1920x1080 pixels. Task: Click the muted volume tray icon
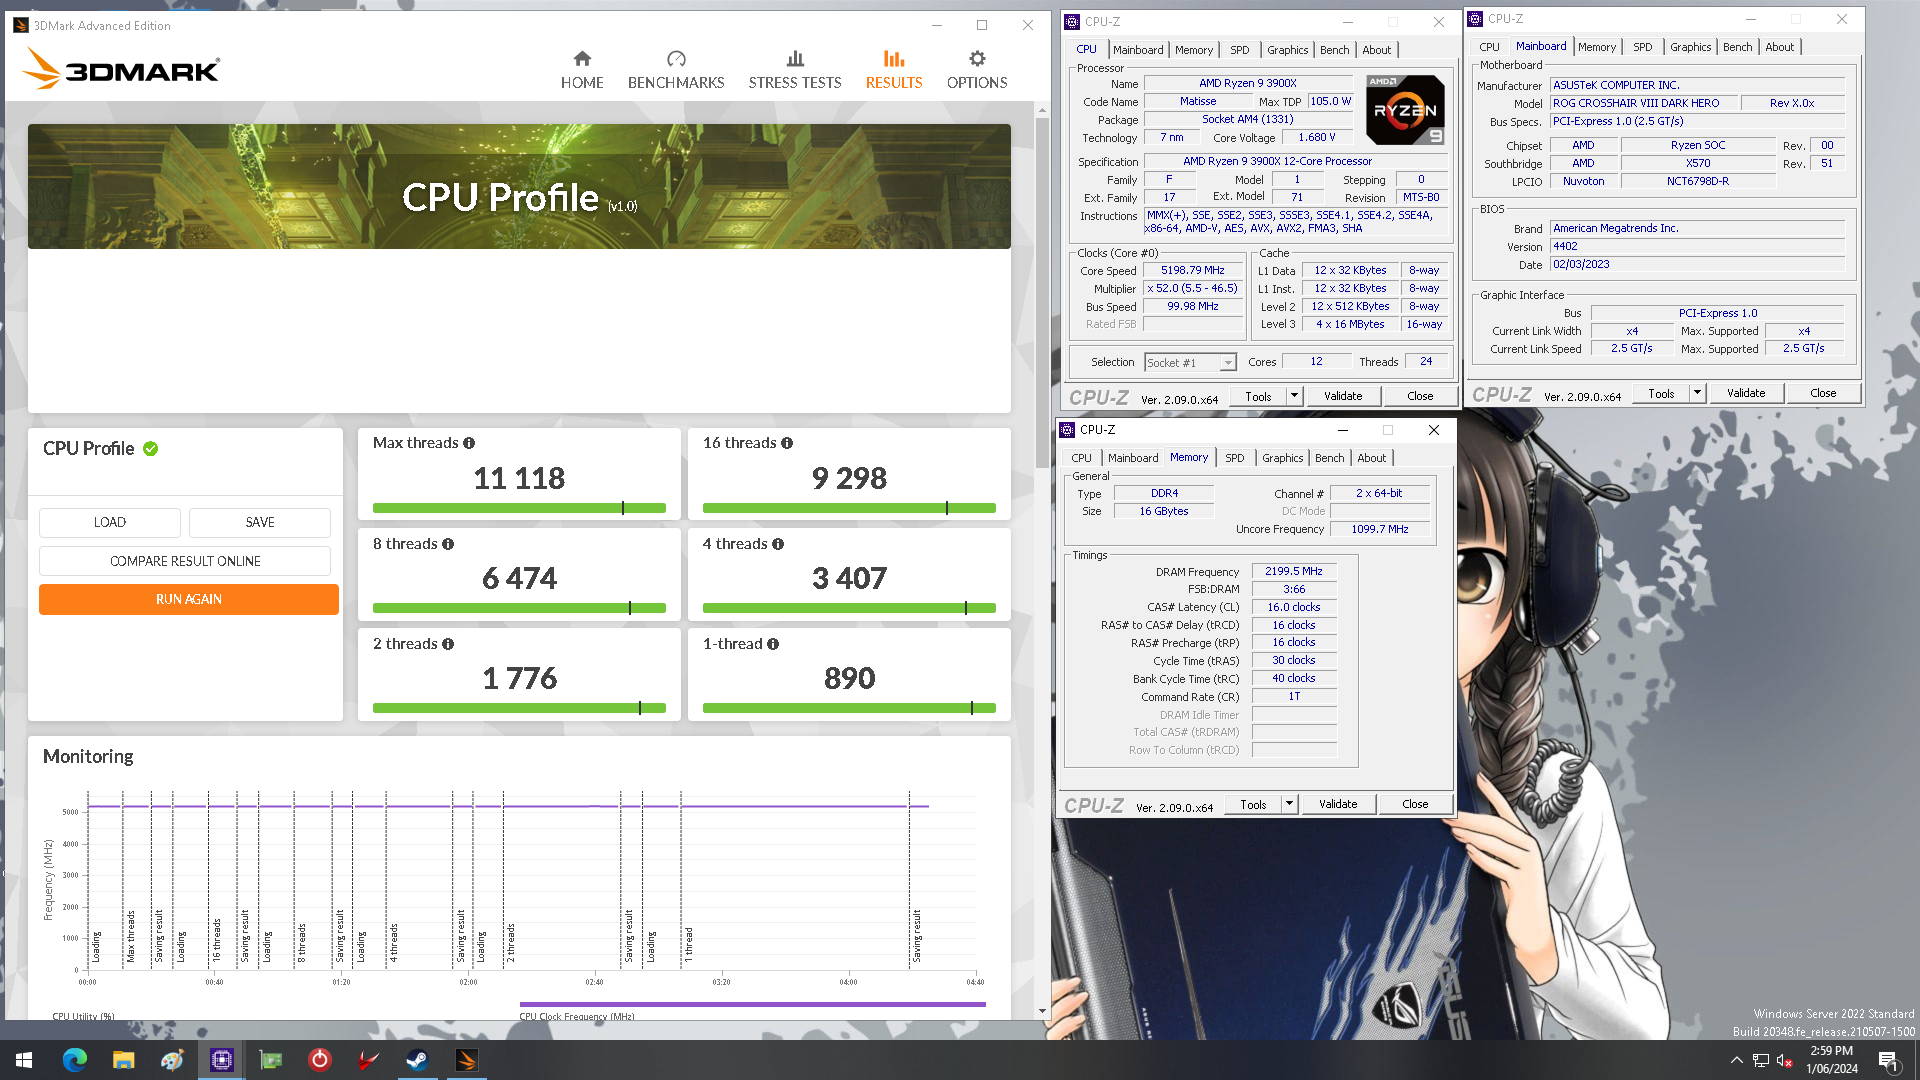tap(1784, 1060)
